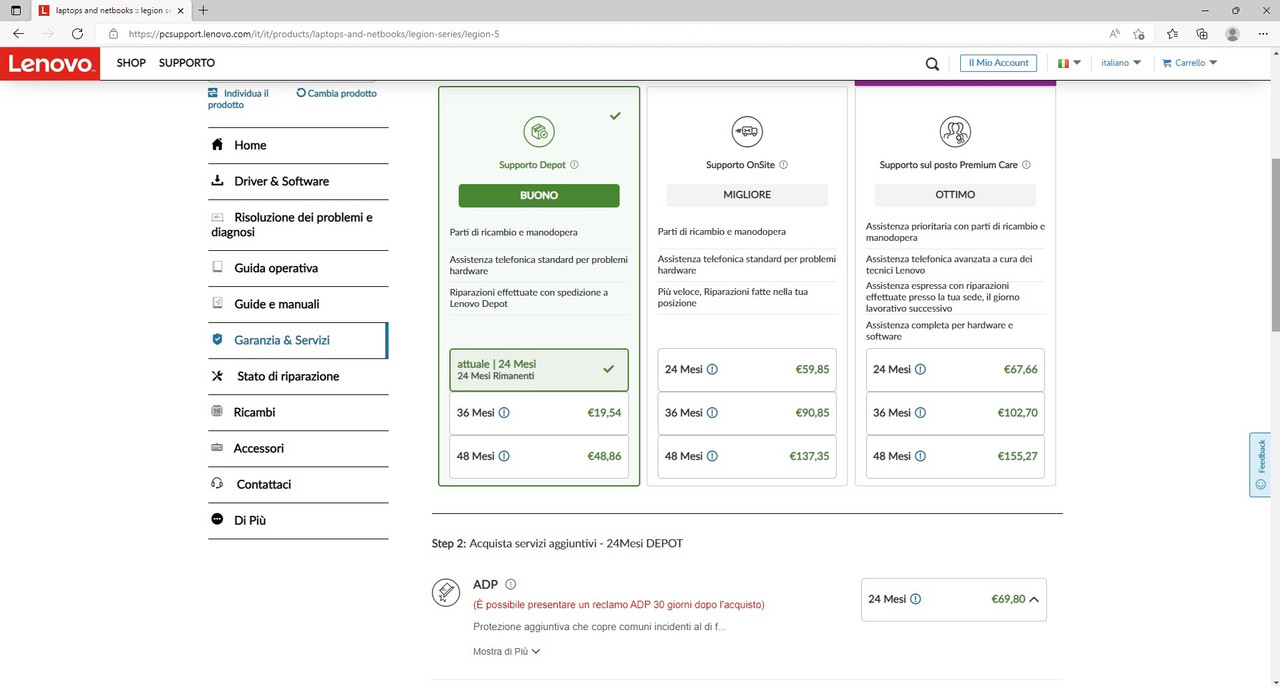The image size is (1280, 686).
Task: Open the Carrello cart dropdown
Action: coord(1190,63)
